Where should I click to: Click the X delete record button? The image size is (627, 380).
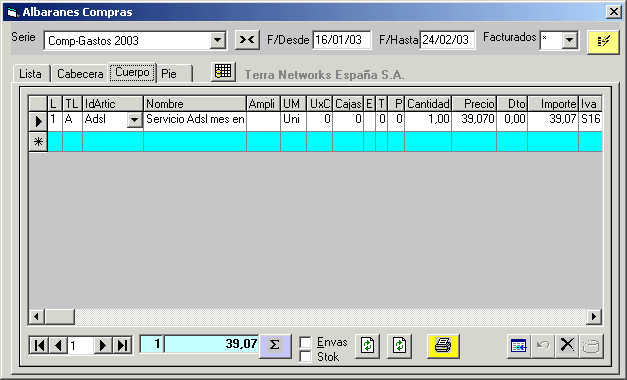pyautogui.click(x=567, y=346)
